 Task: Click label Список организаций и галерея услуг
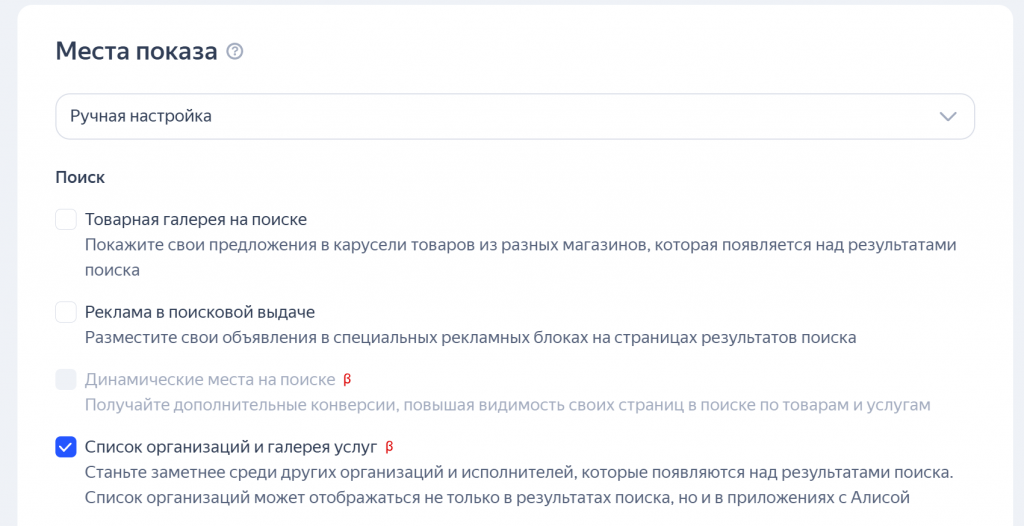[231, 447]
